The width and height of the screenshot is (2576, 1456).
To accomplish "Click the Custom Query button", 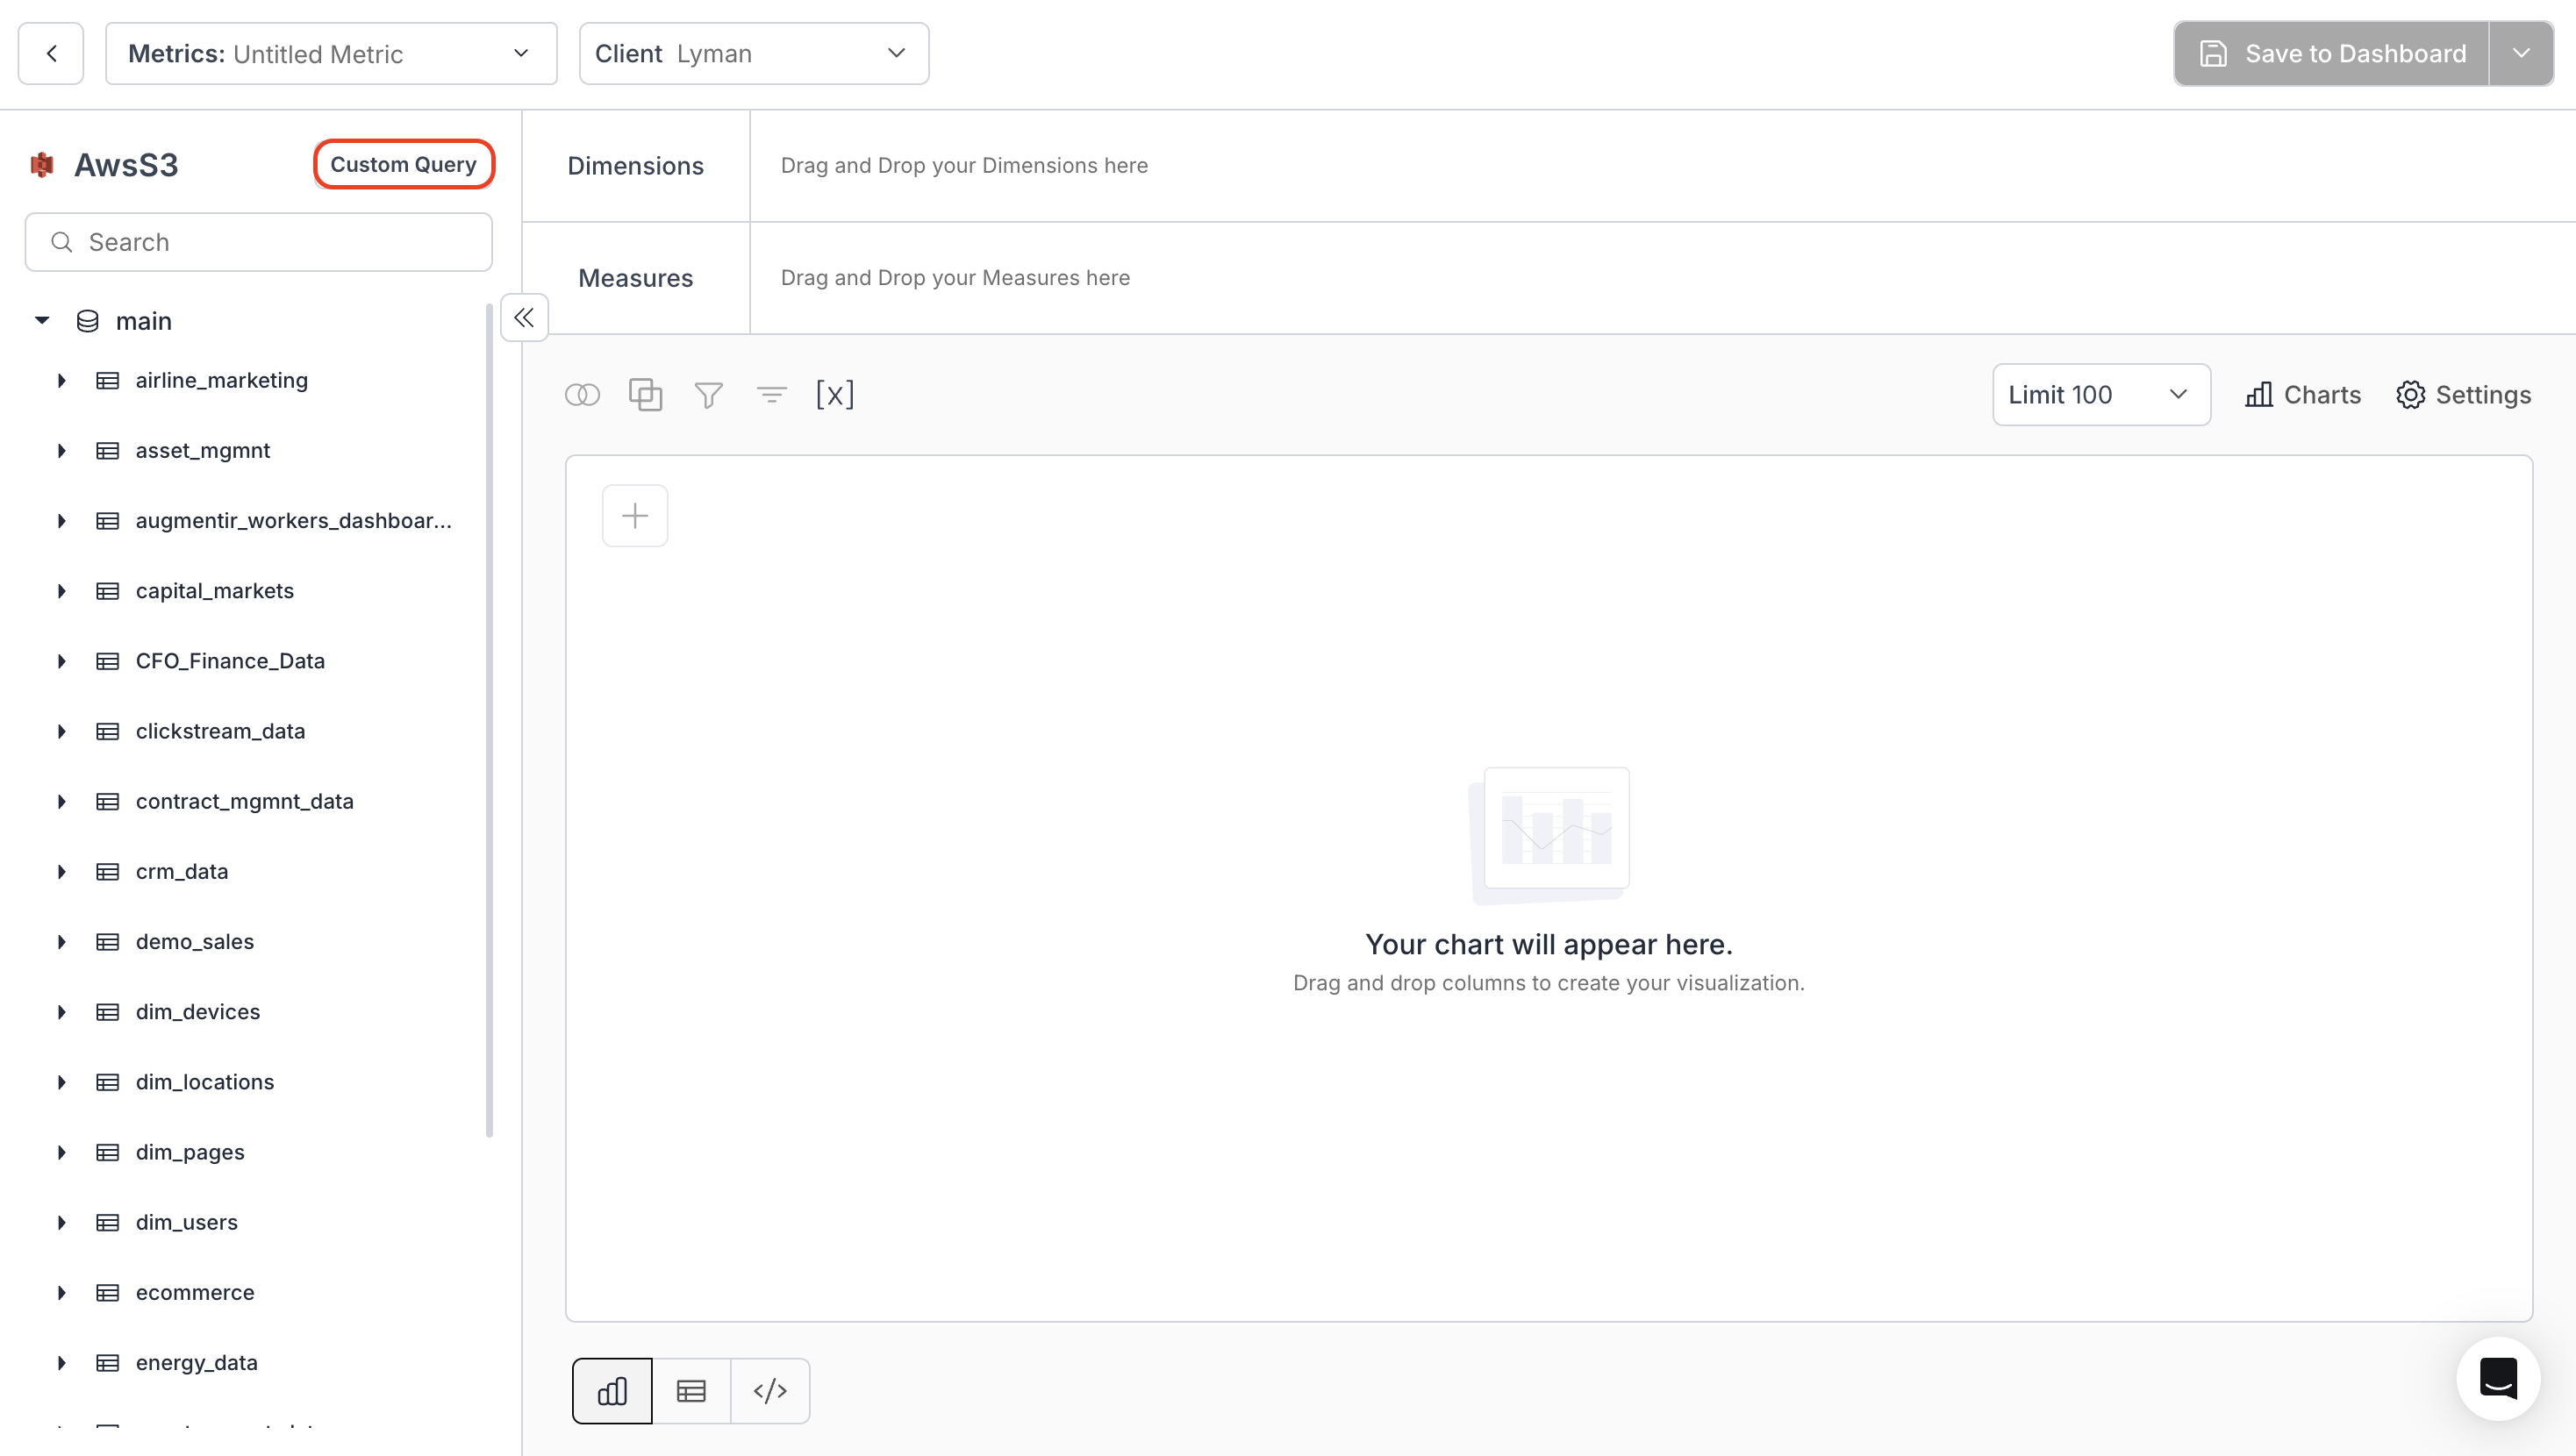I will 403,163.
